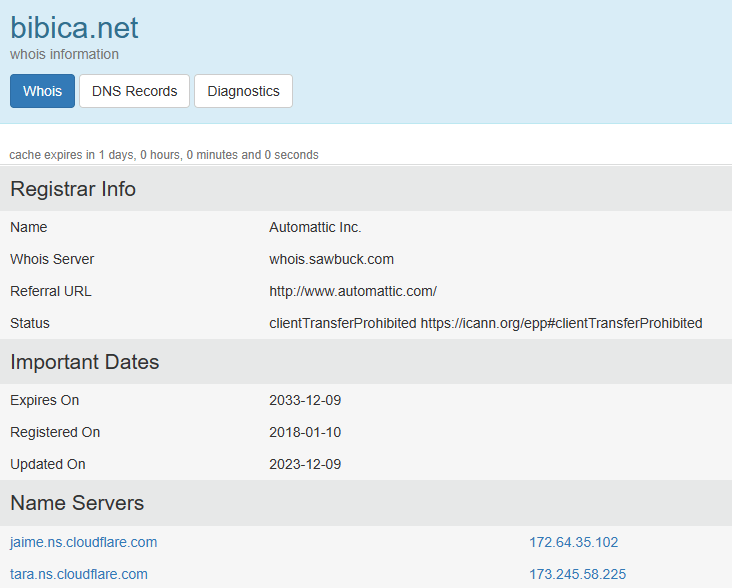Click the Updated On label
Viewport: 732px width, 588px height.
pyautogui.click(x=48, y=464)
